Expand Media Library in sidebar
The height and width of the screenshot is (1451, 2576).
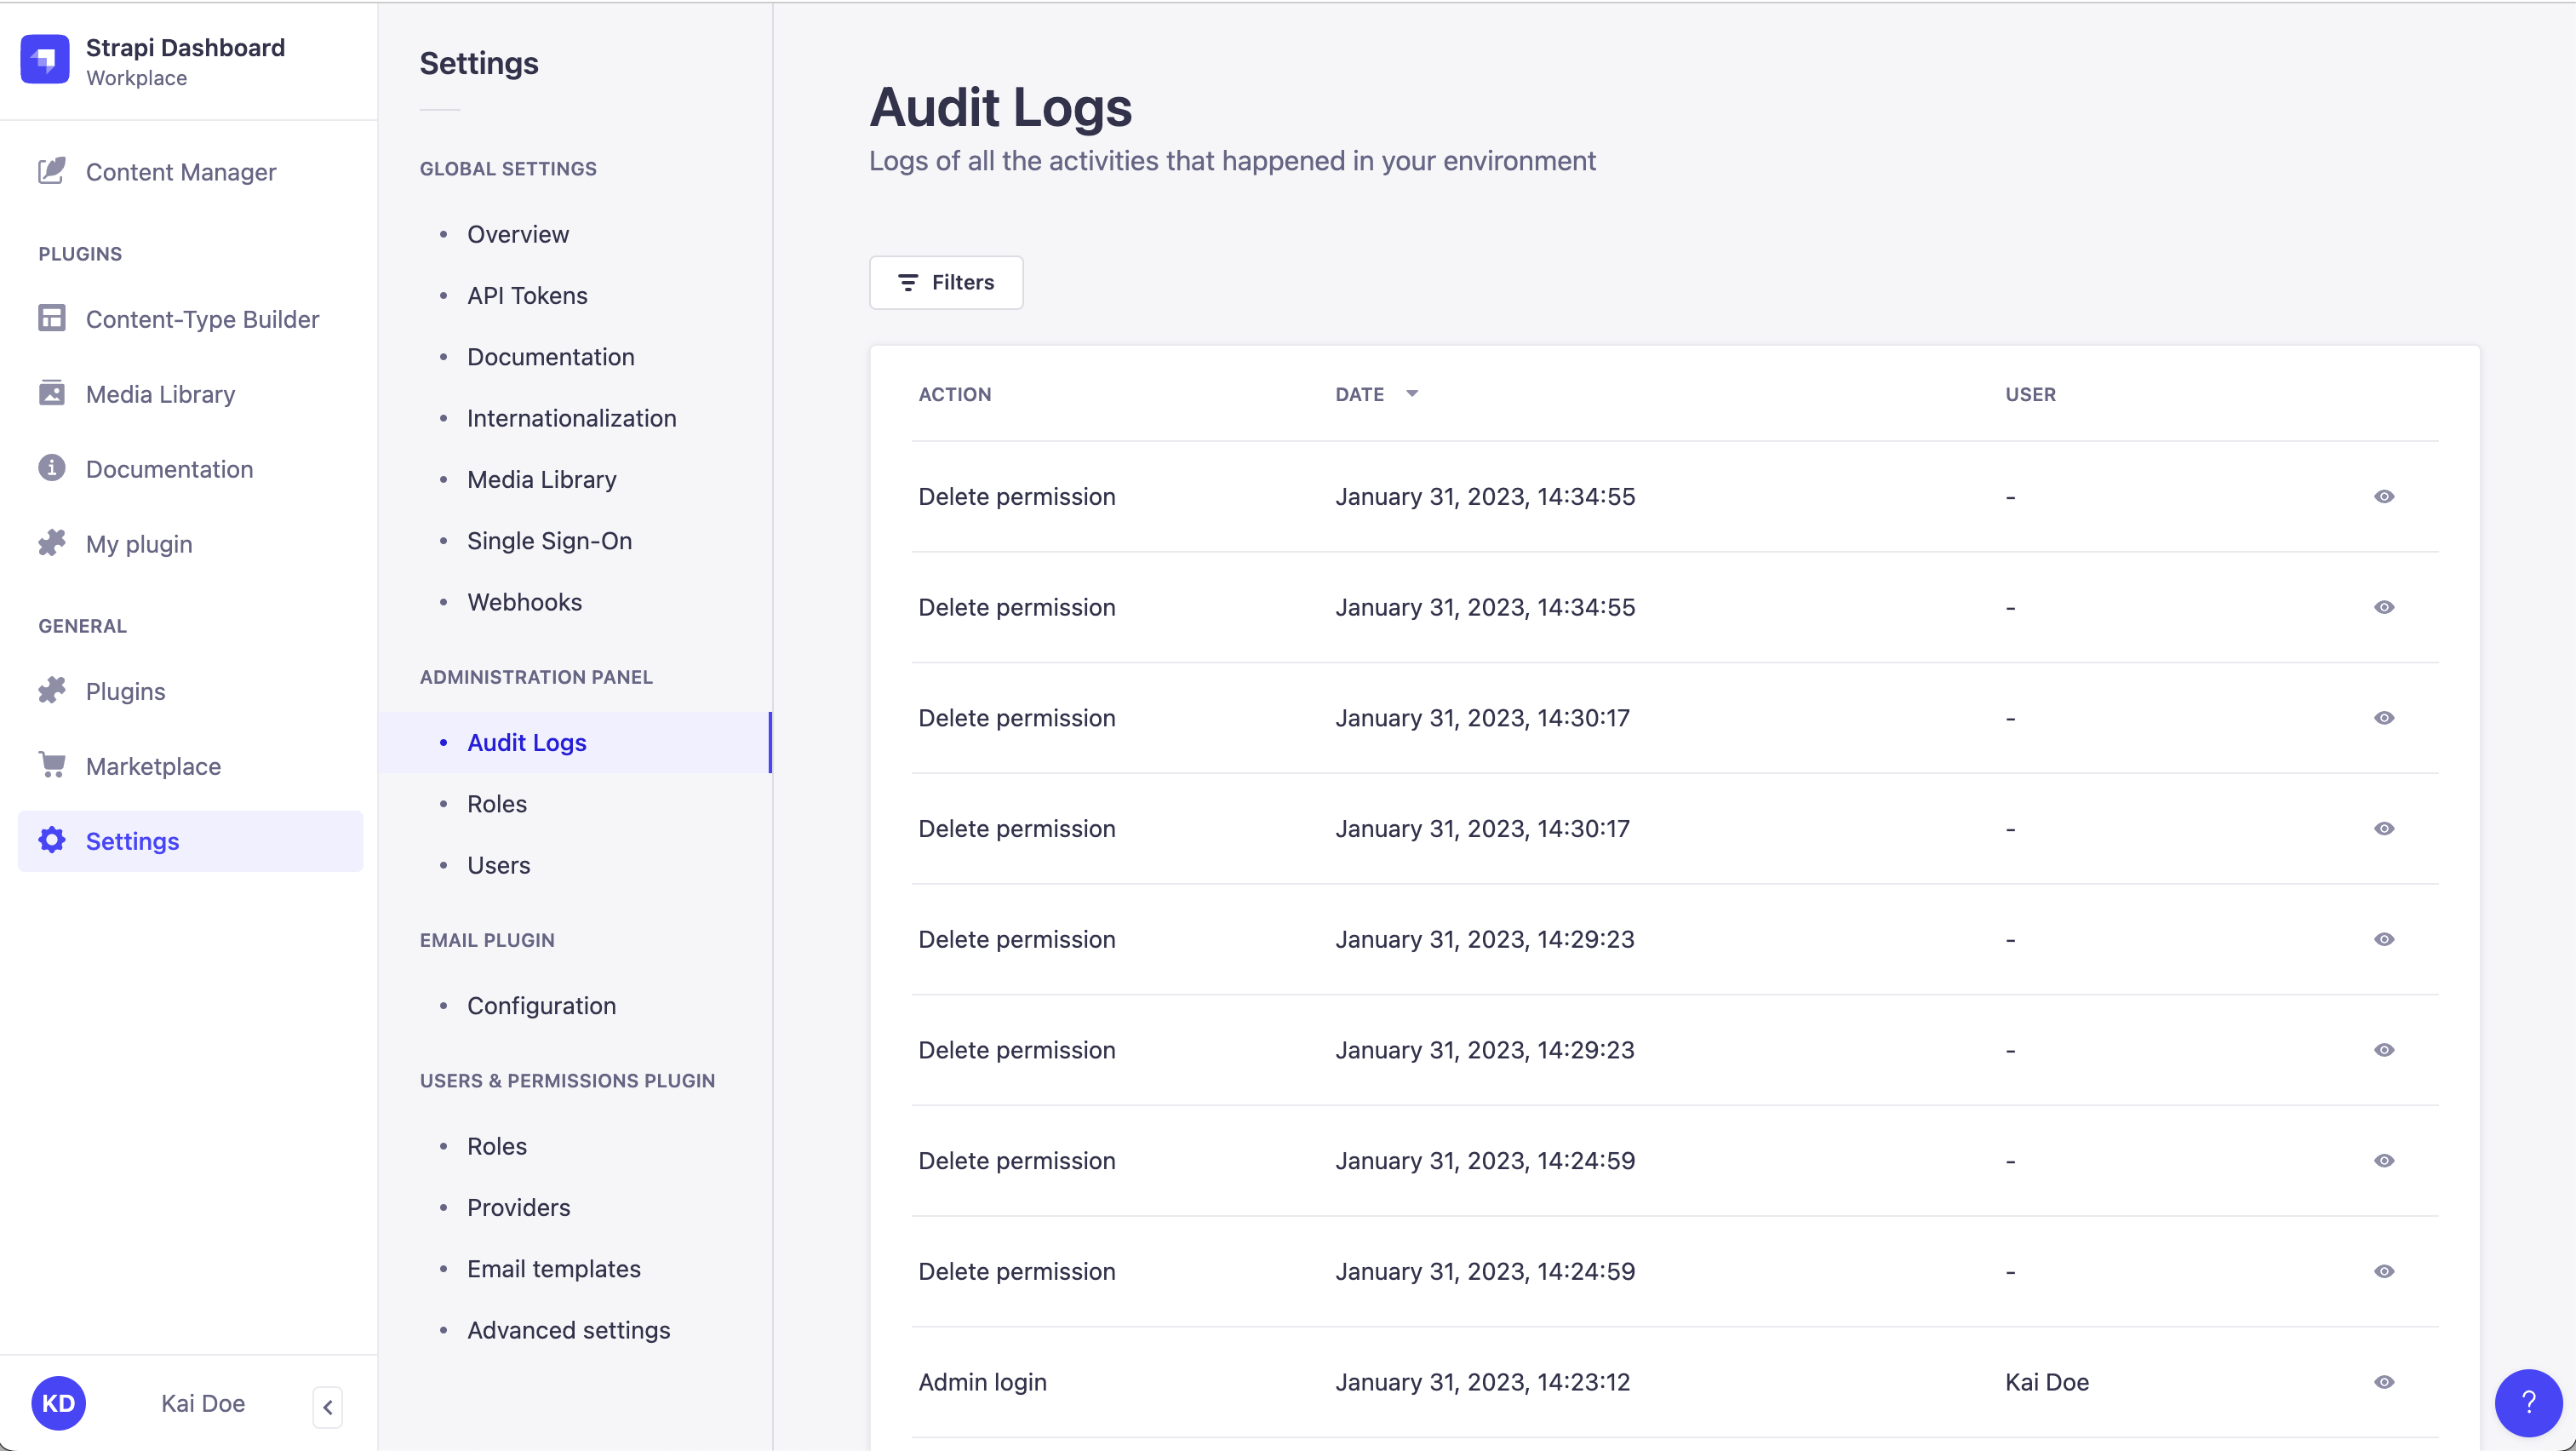click(x=161, y=393)
